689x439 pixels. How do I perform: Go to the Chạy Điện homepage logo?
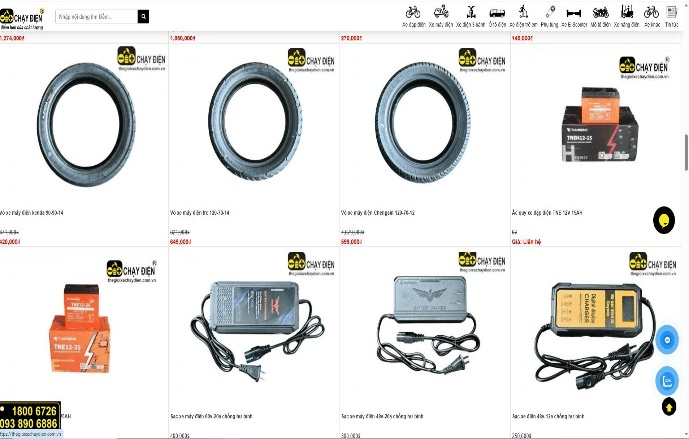click(x=22, y=18)
